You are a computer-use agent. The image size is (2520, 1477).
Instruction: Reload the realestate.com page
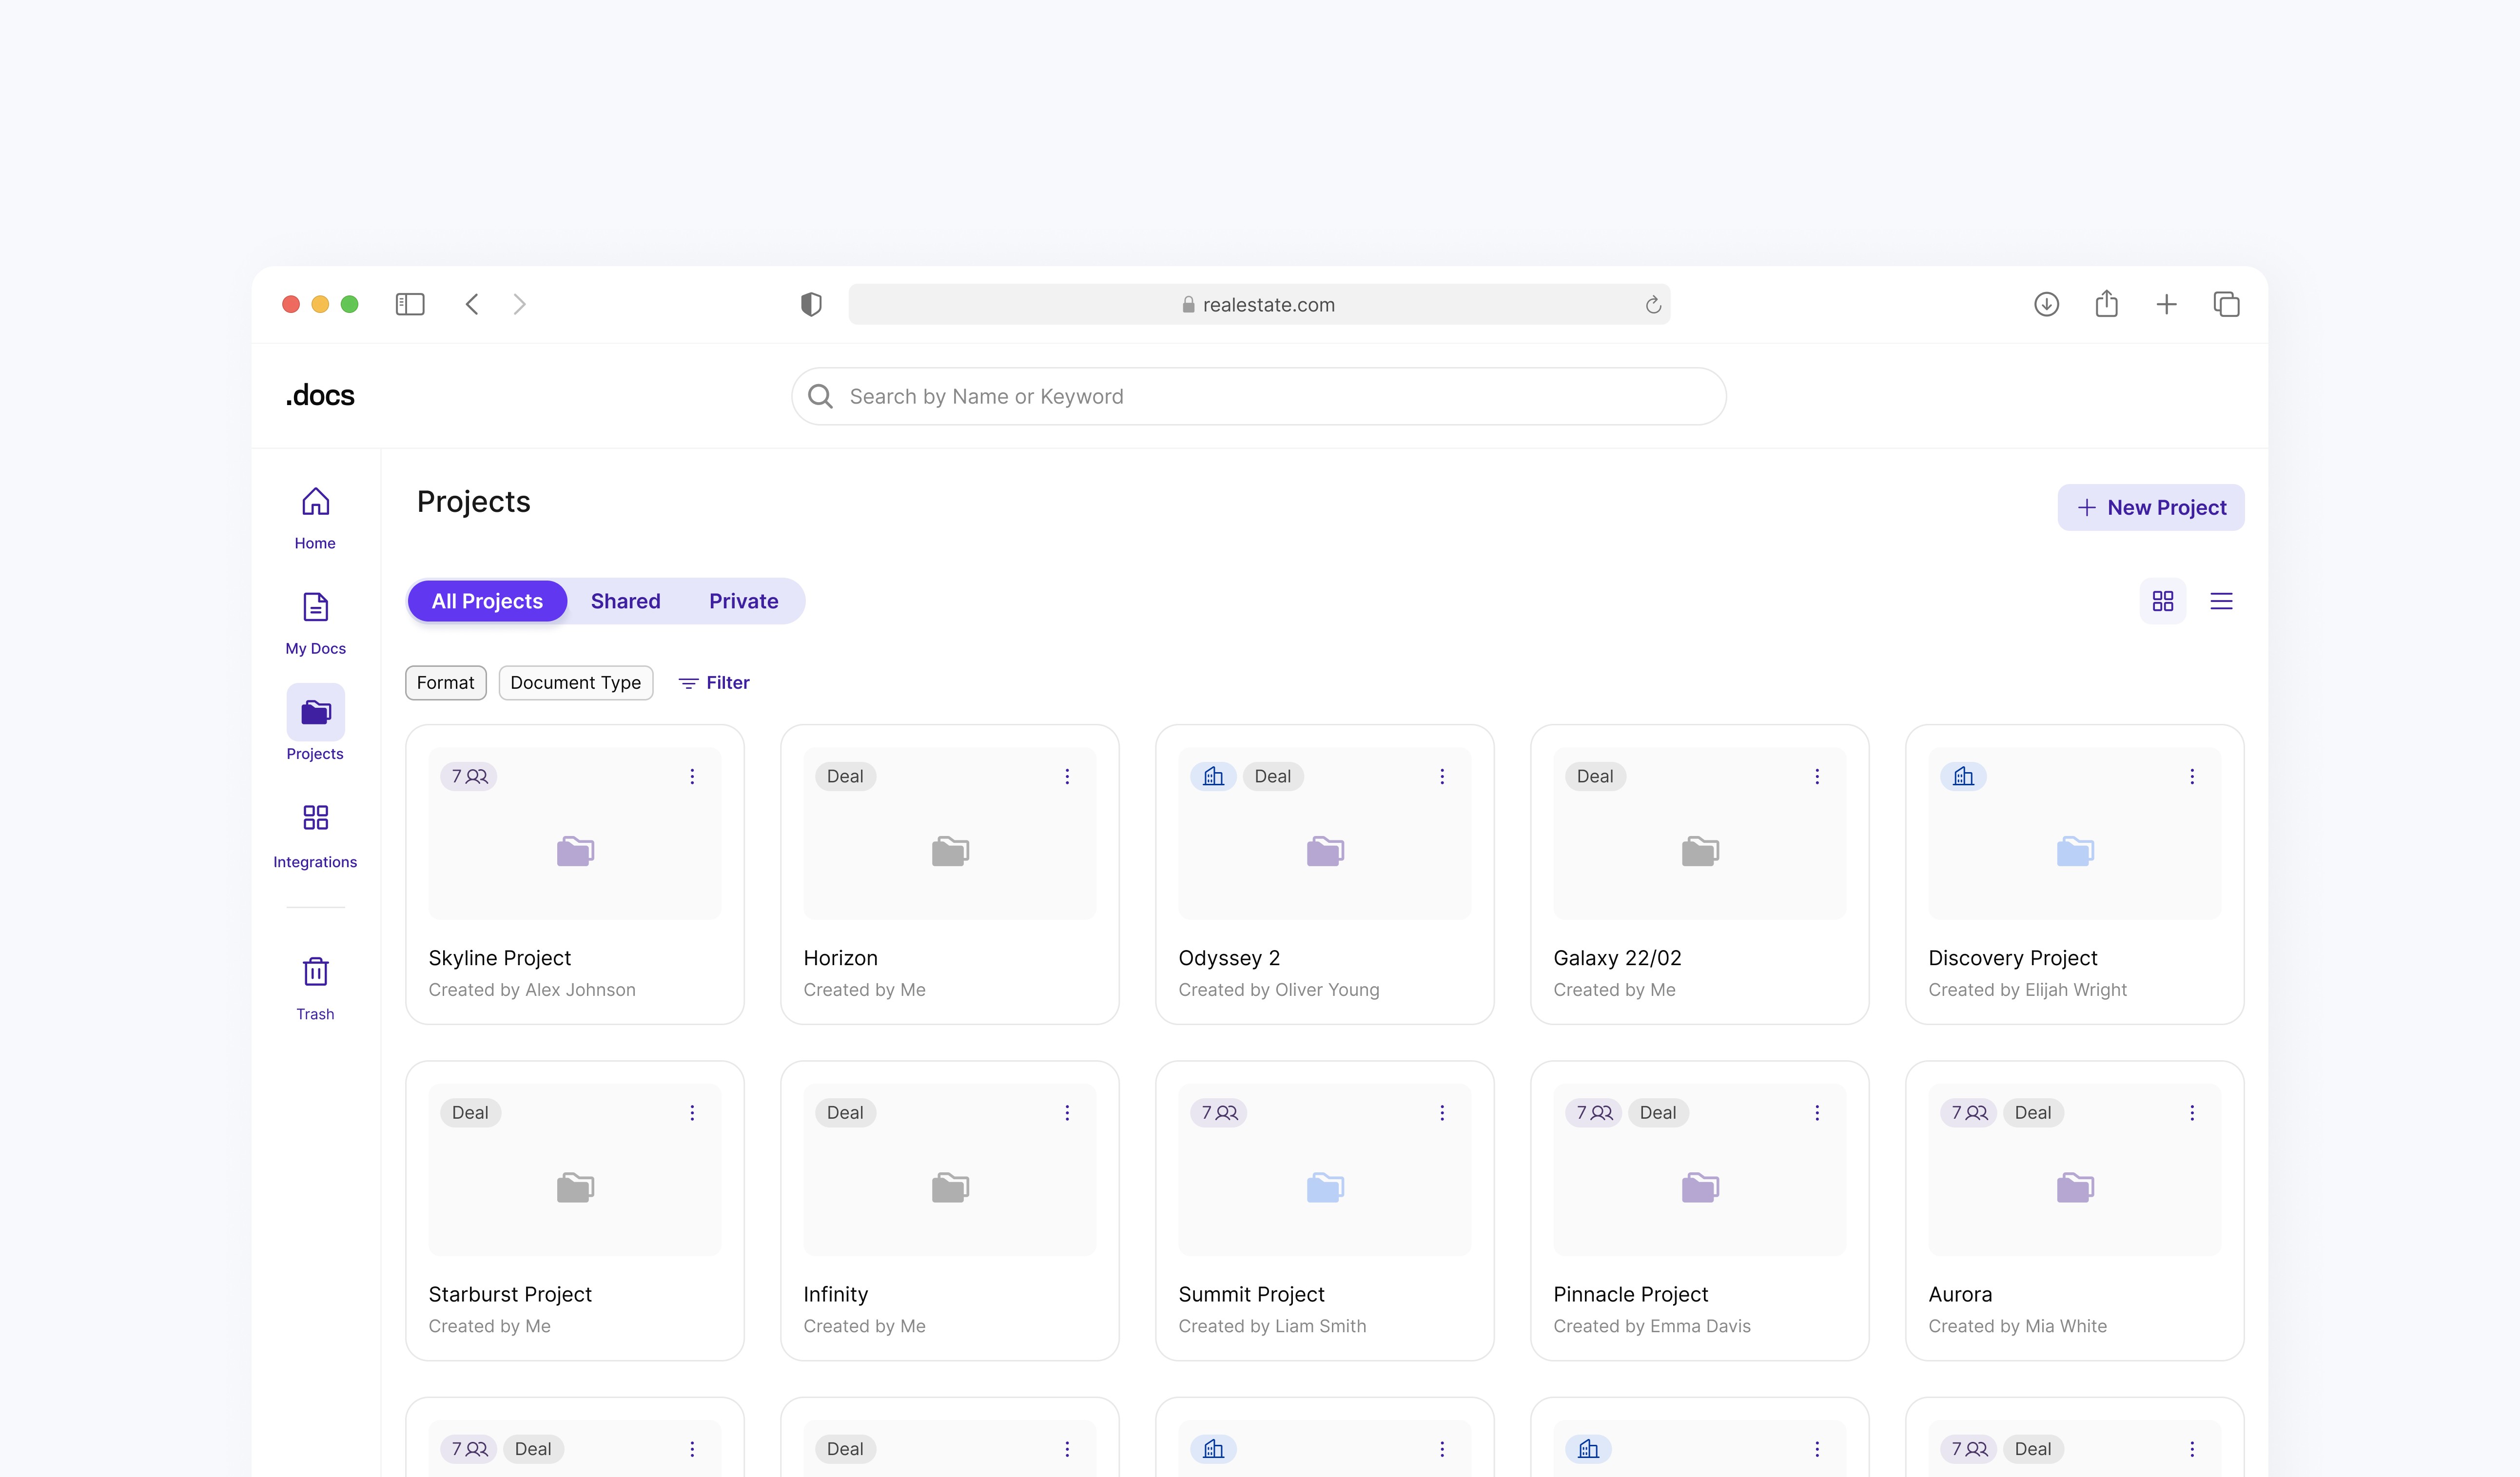[x=1653, y=305]
